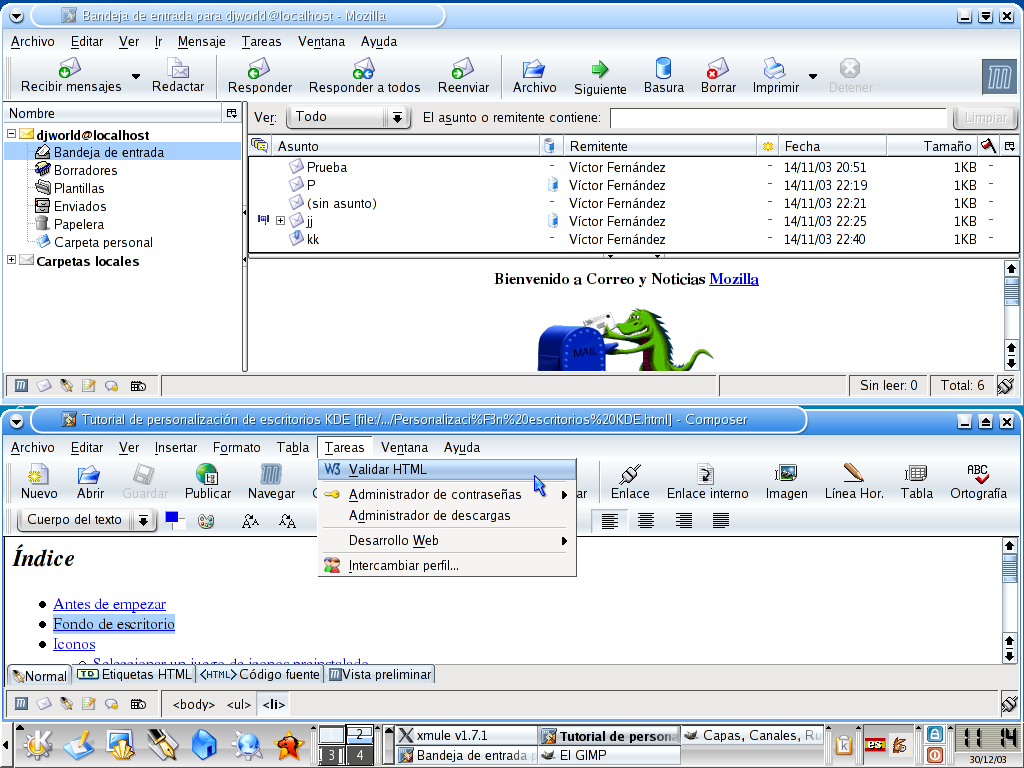Click the smaller font size icon
The height and width of the screenshot is (768, 1024).
[249, 520]
